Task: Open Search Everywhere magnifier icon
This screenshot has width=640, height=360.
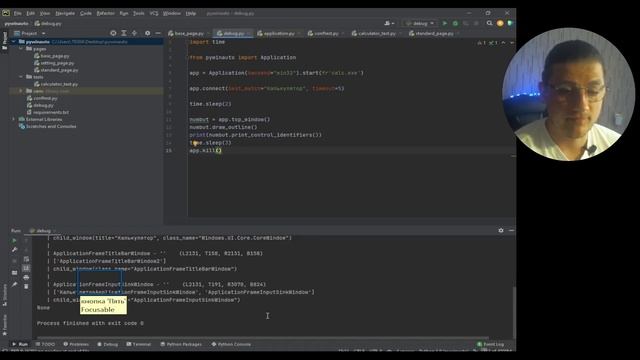Action: 489,24
